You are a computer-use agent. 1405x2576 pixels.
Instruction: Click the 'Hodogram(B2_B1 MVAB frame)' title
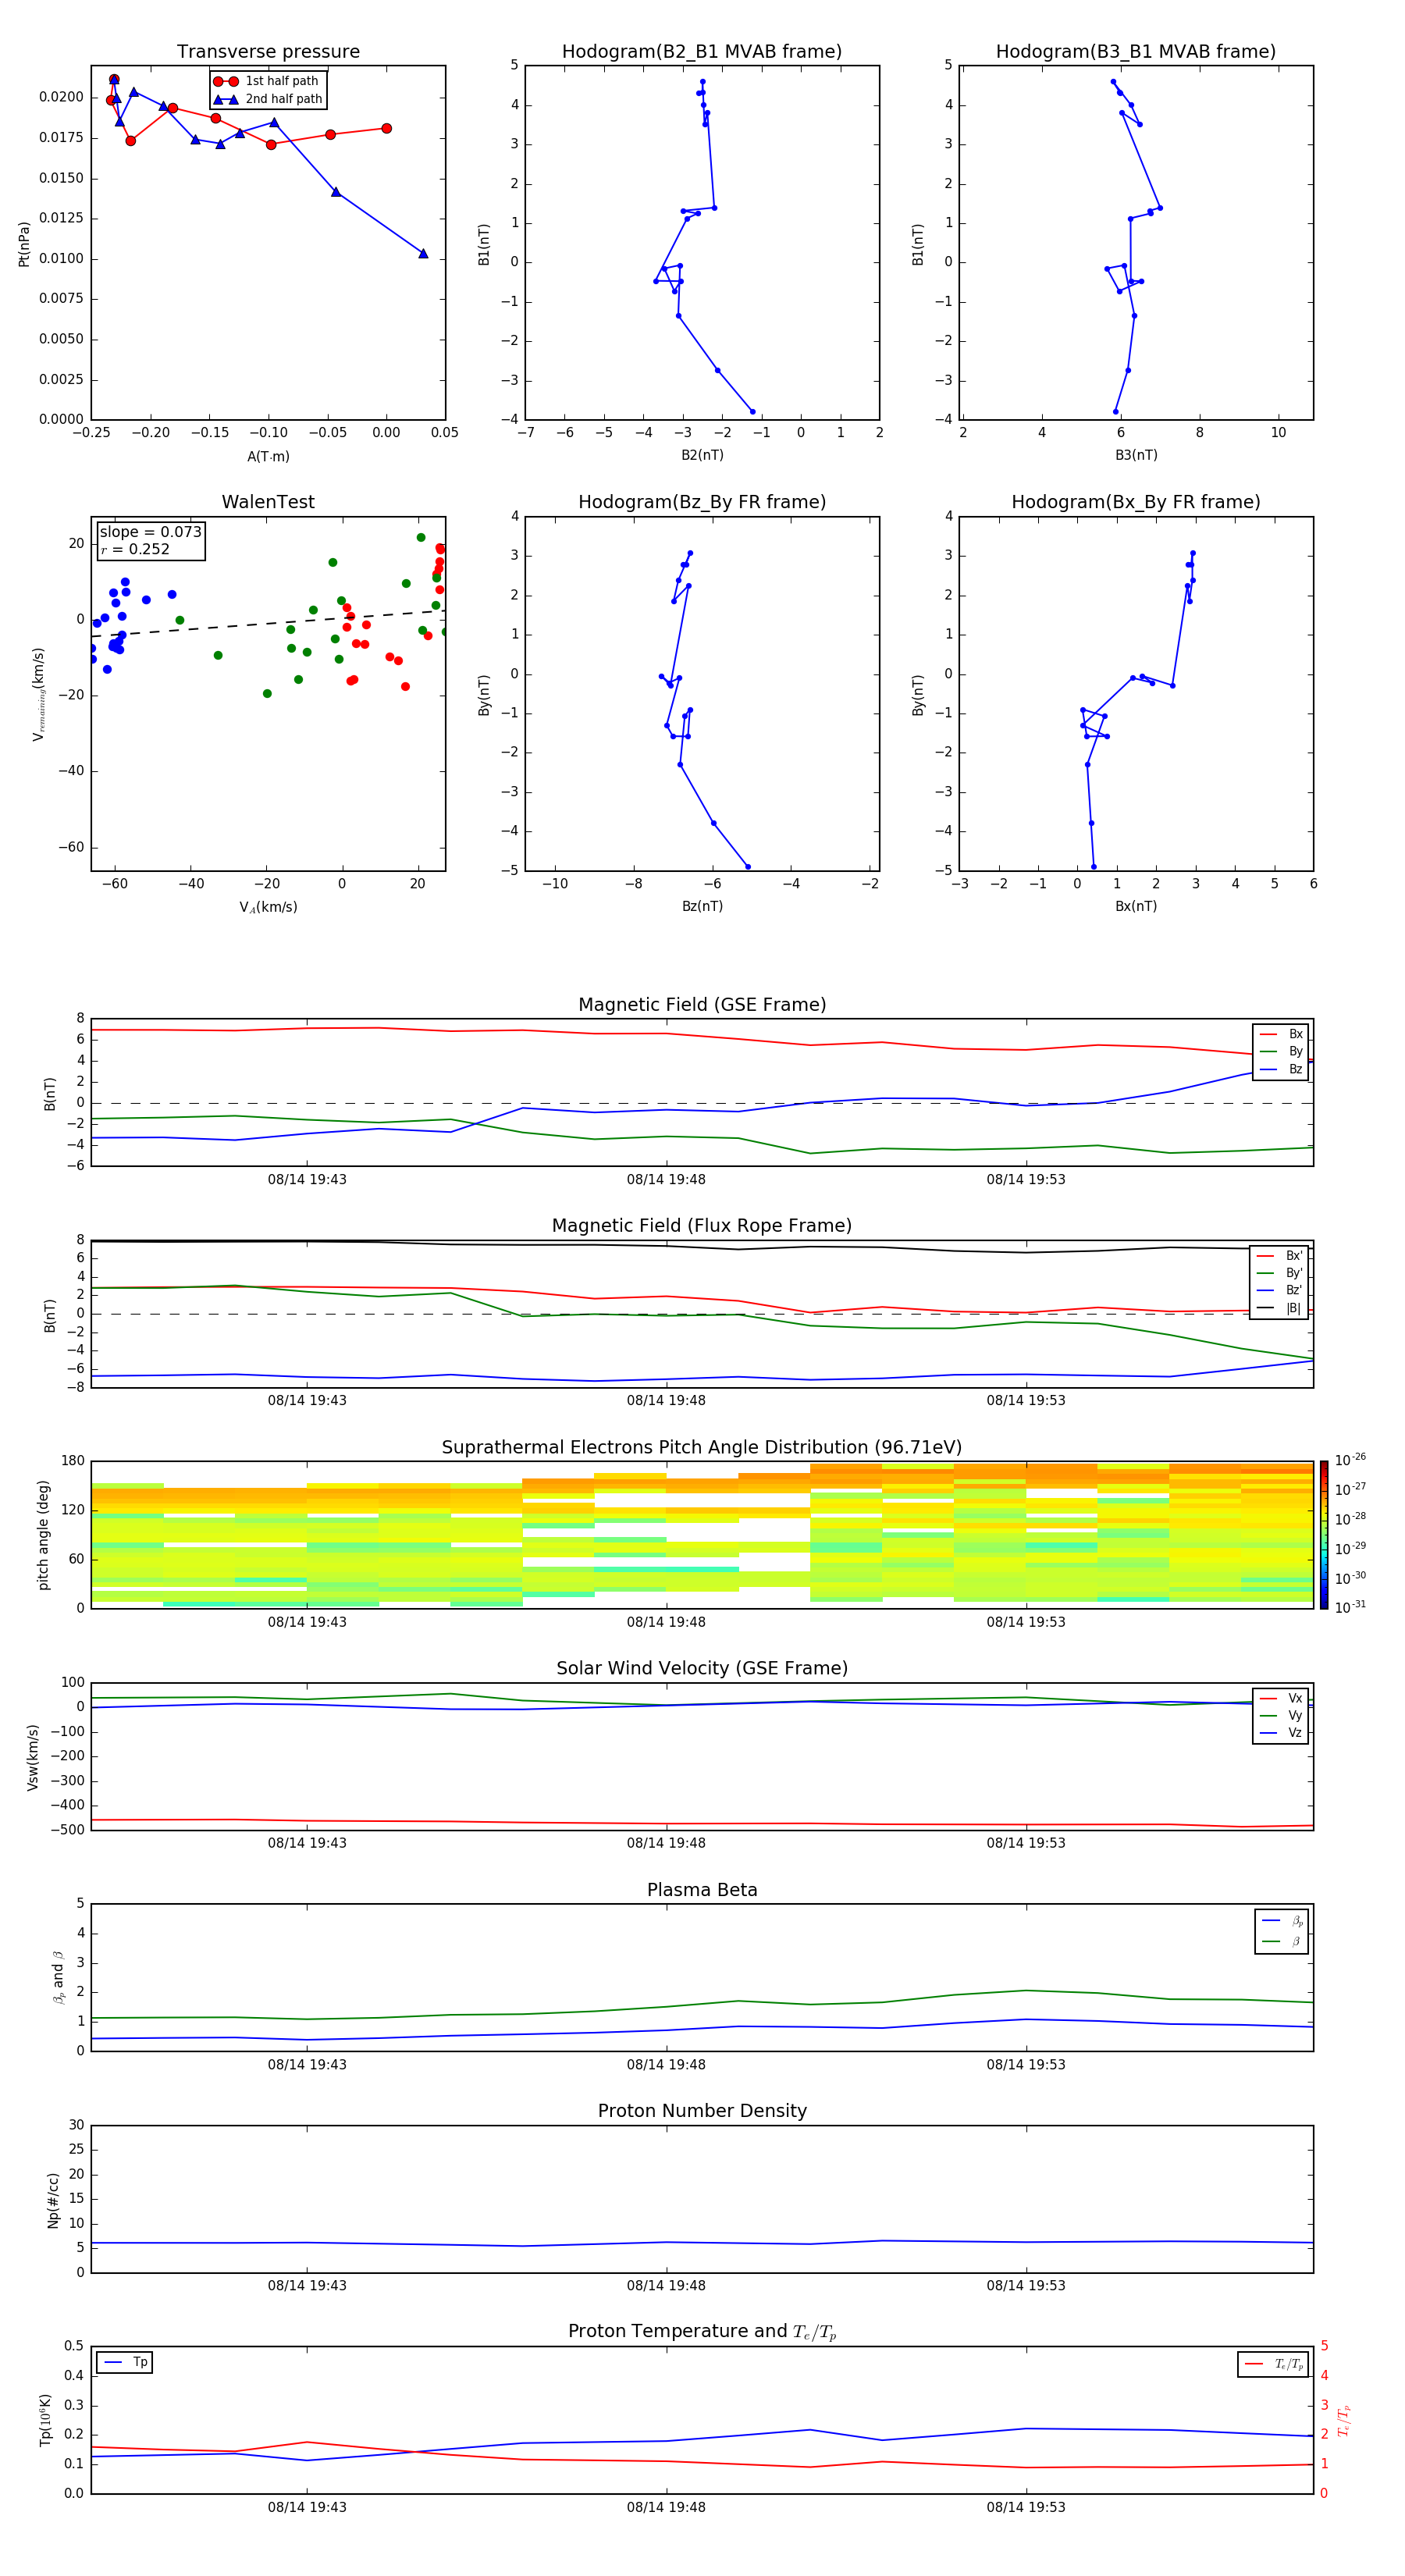[x=702, y=52]
